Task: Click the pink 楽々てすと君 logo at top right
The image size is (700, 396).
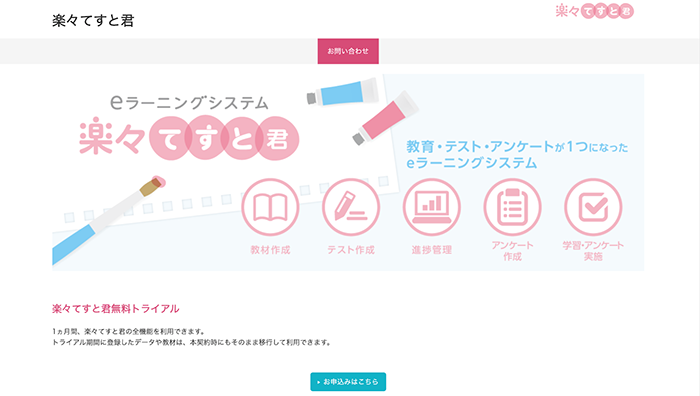Action: pyautogui.click(x=594, y=11)
